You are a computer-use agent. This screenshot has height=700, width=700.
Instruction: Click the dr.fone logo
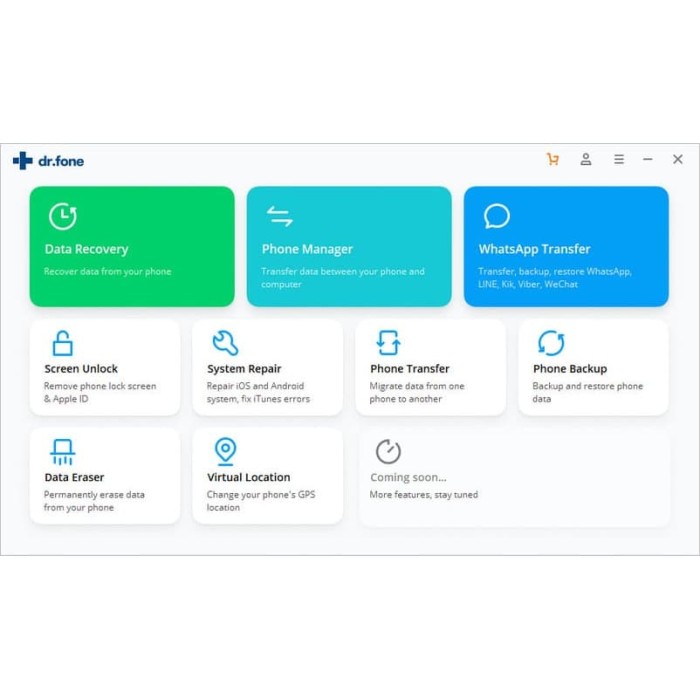pos(48,161)
